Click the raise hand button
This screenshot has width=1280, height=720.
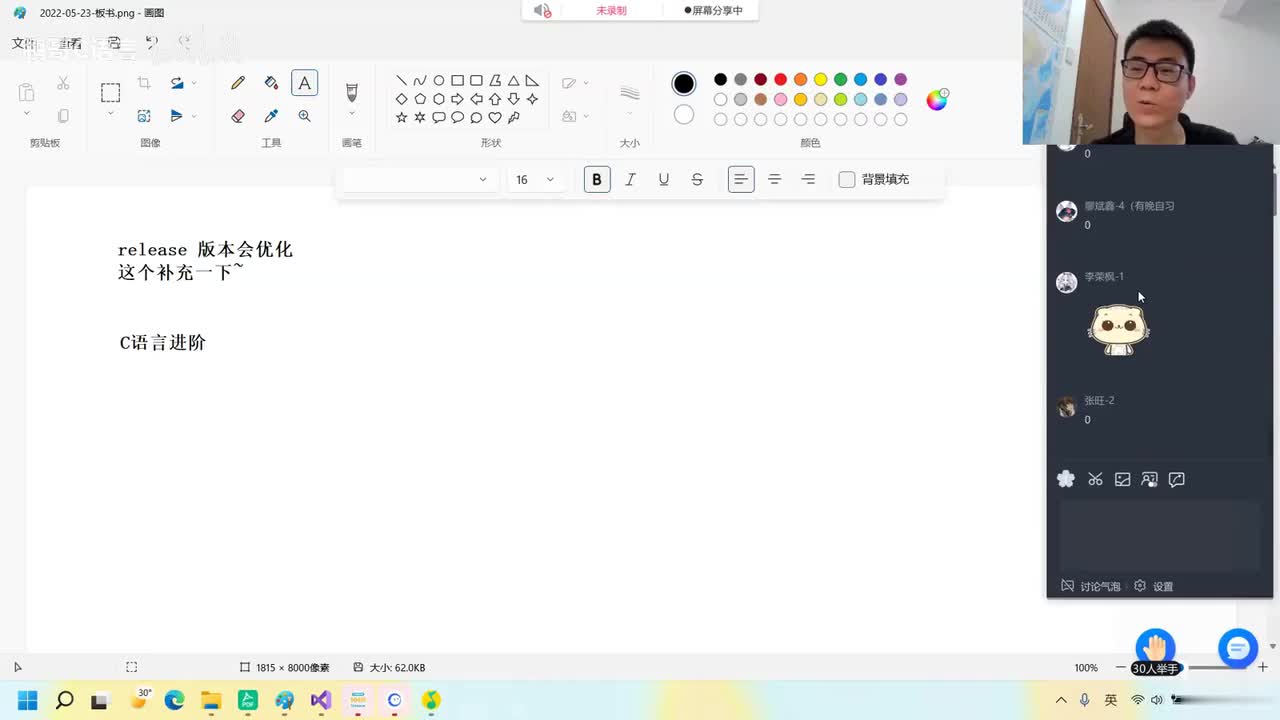click(x=1155, y=647)
